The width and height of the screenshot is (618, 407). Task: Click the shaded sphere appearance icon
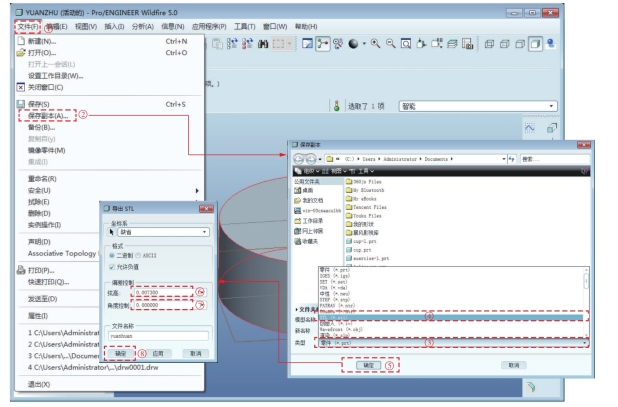[x=353, y=44]
